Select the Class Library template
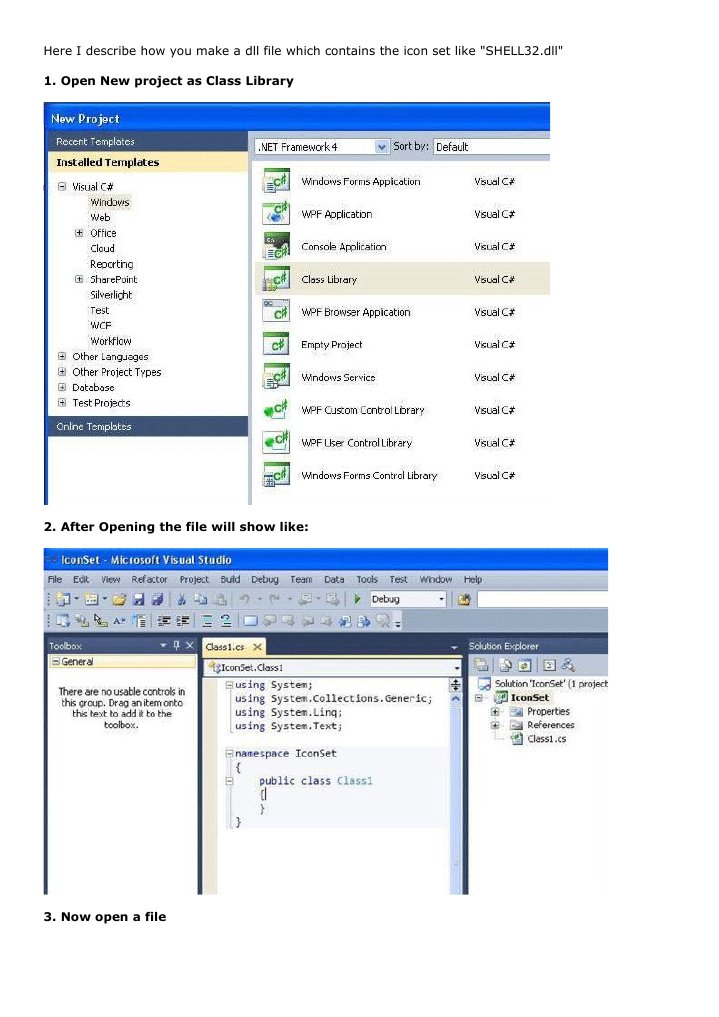The image size is (719, 1017). 403,279
